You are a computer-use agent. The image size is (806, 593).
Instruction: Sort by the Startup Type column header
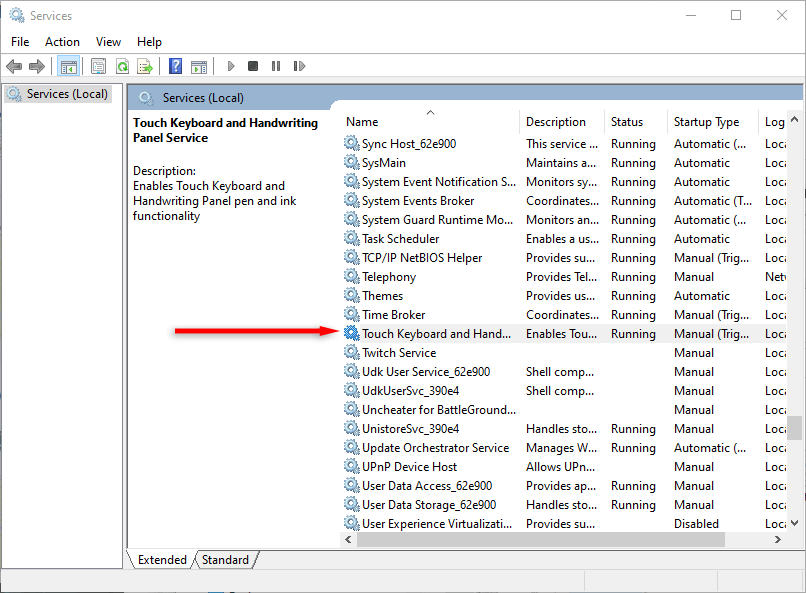click(706, 122)
